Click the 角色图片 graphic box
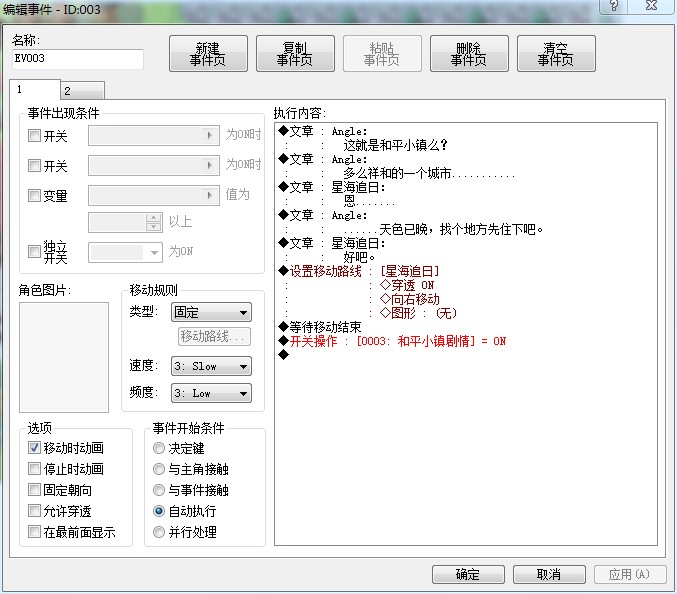 (64, 357)
